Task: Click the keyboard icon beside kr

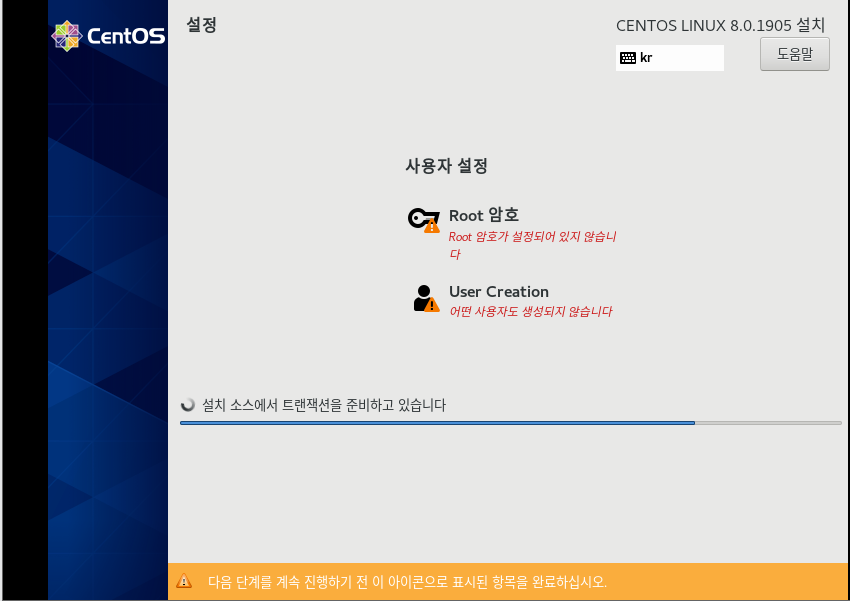Action: pos(628,58)
